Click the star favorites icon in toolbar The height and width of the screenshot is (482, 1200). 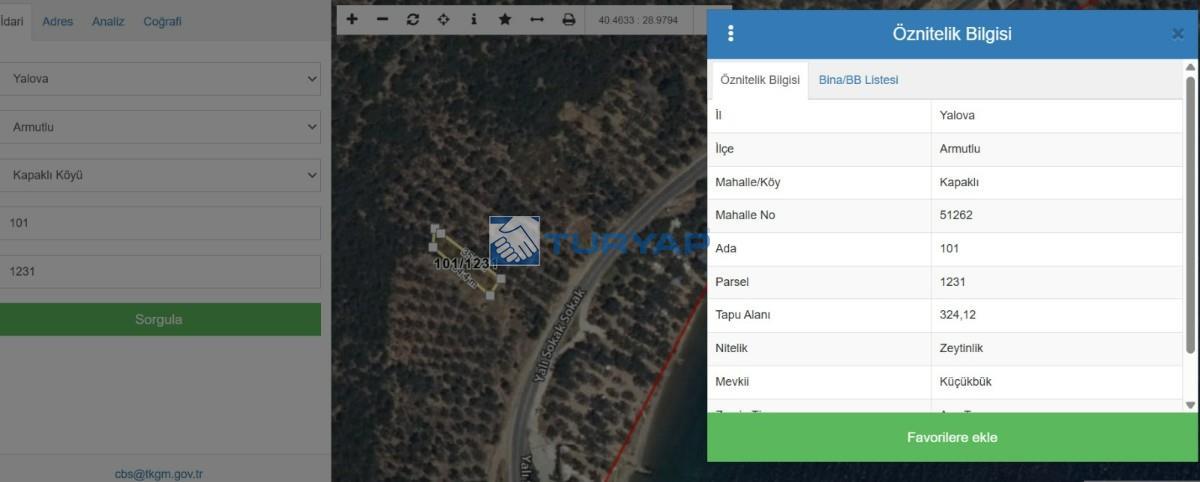click(x=505, y=20)
